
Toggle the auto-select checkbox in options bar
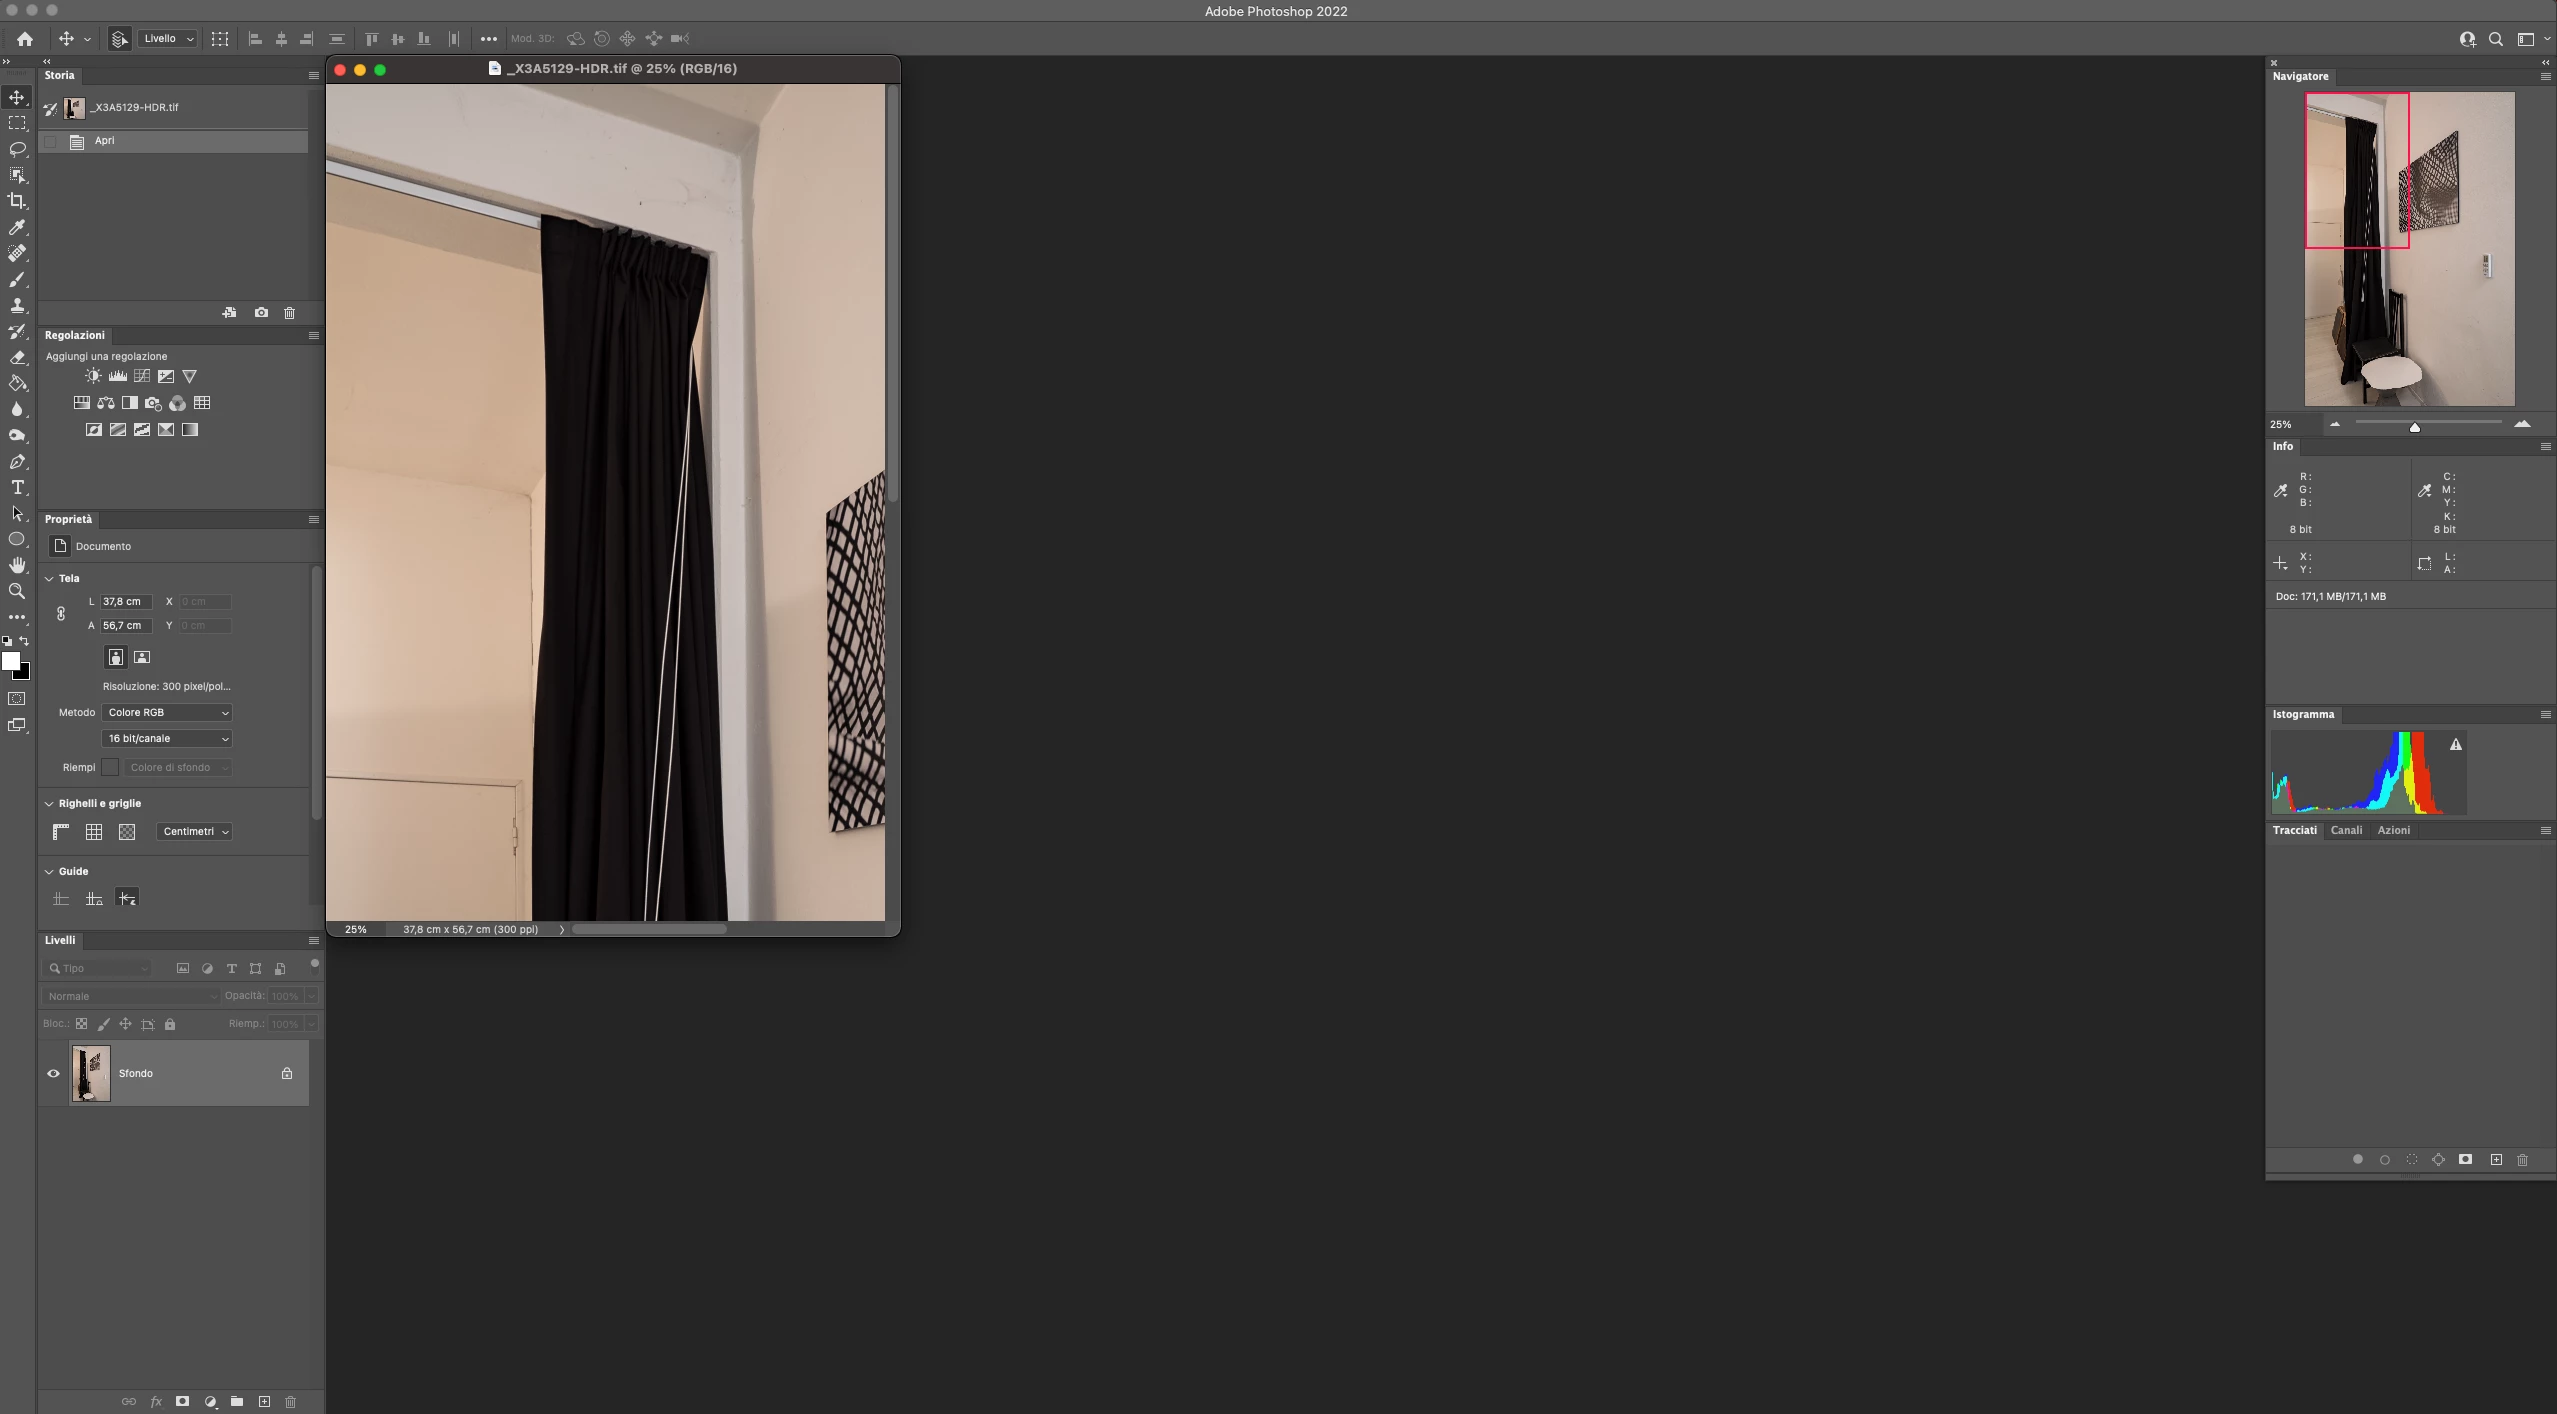[119, 39]
